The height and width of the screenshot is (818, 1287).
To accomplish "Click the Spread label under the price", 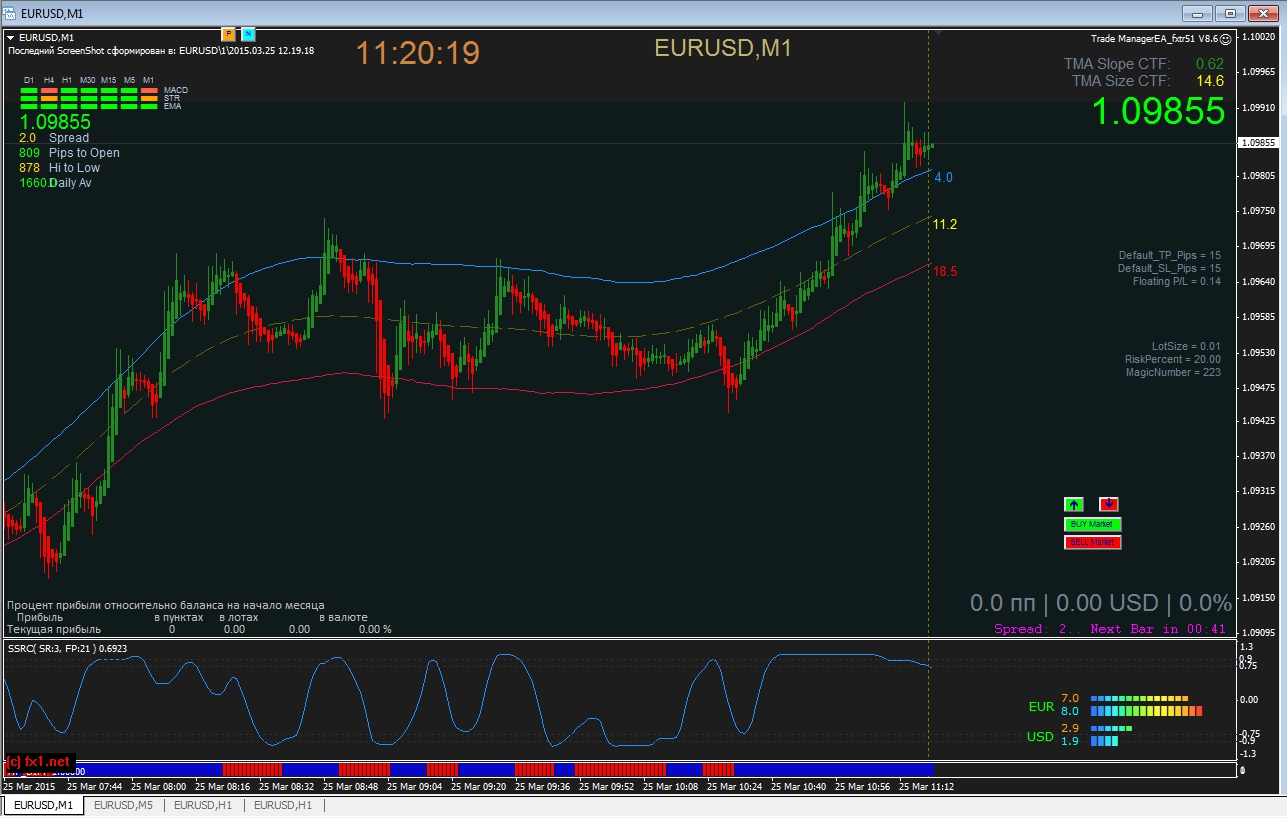I will tap(69, 138).
